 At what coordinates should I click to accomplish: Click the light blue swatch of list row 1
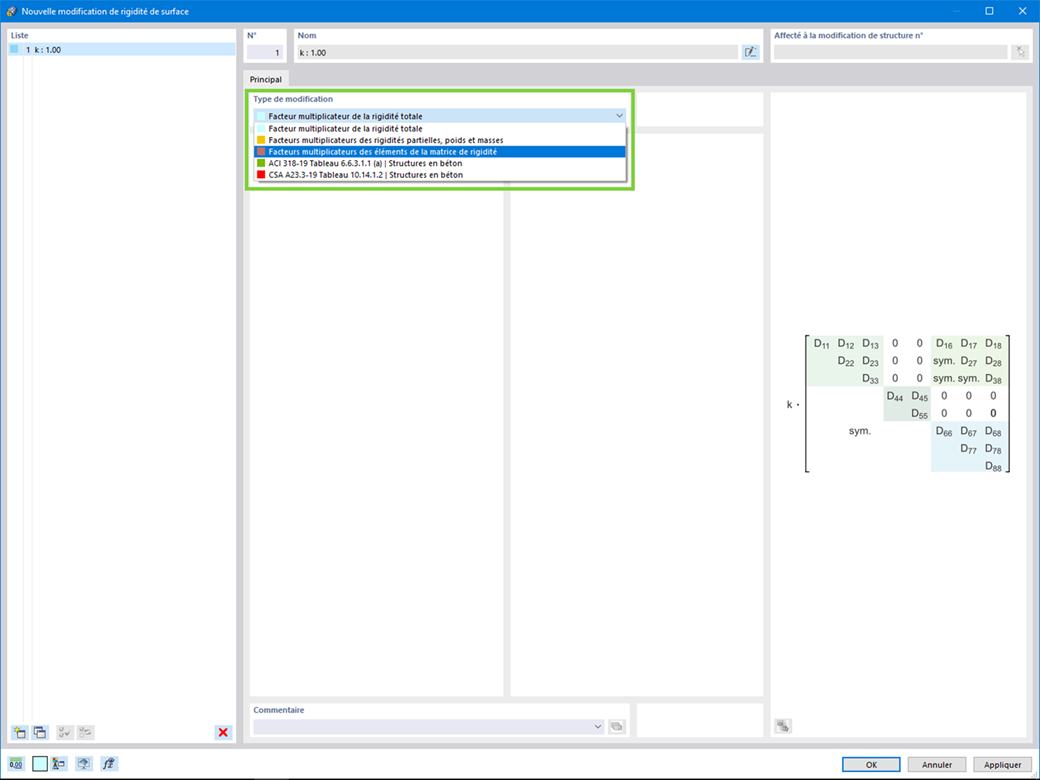click(x=14, y=49)
